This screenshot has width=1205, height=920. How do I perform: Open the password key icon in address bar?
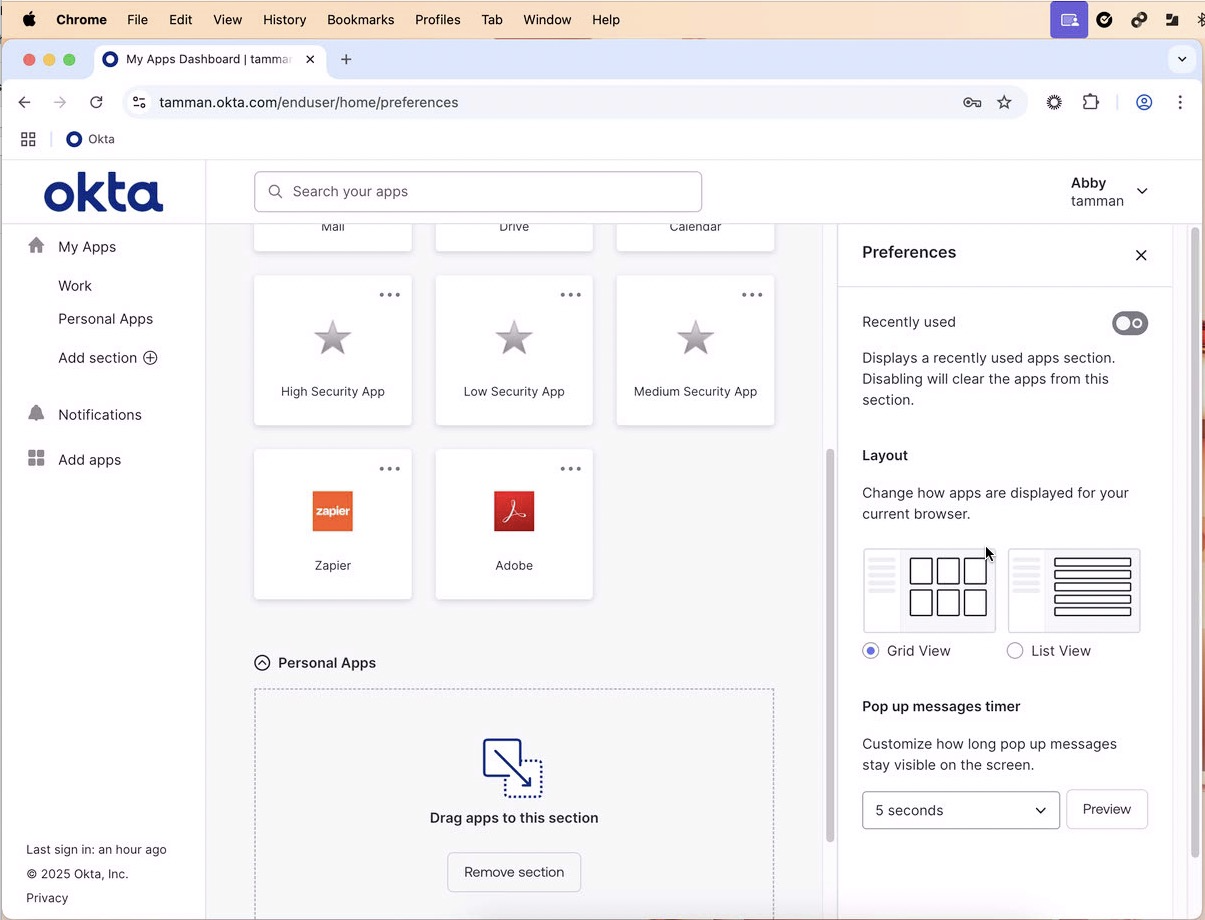point(971,102)
